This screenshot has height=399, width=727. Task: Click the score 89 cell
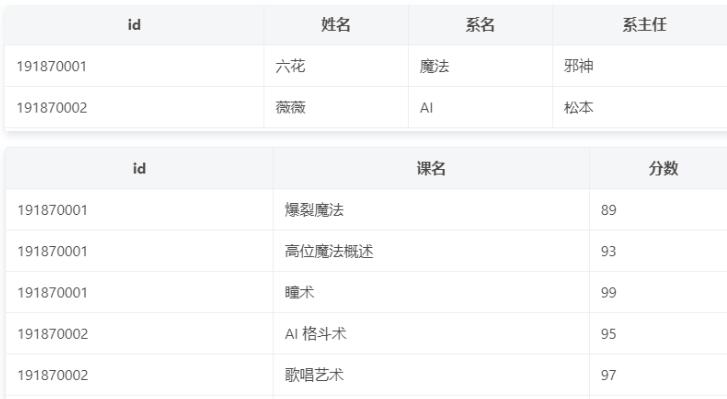[658, 210]
